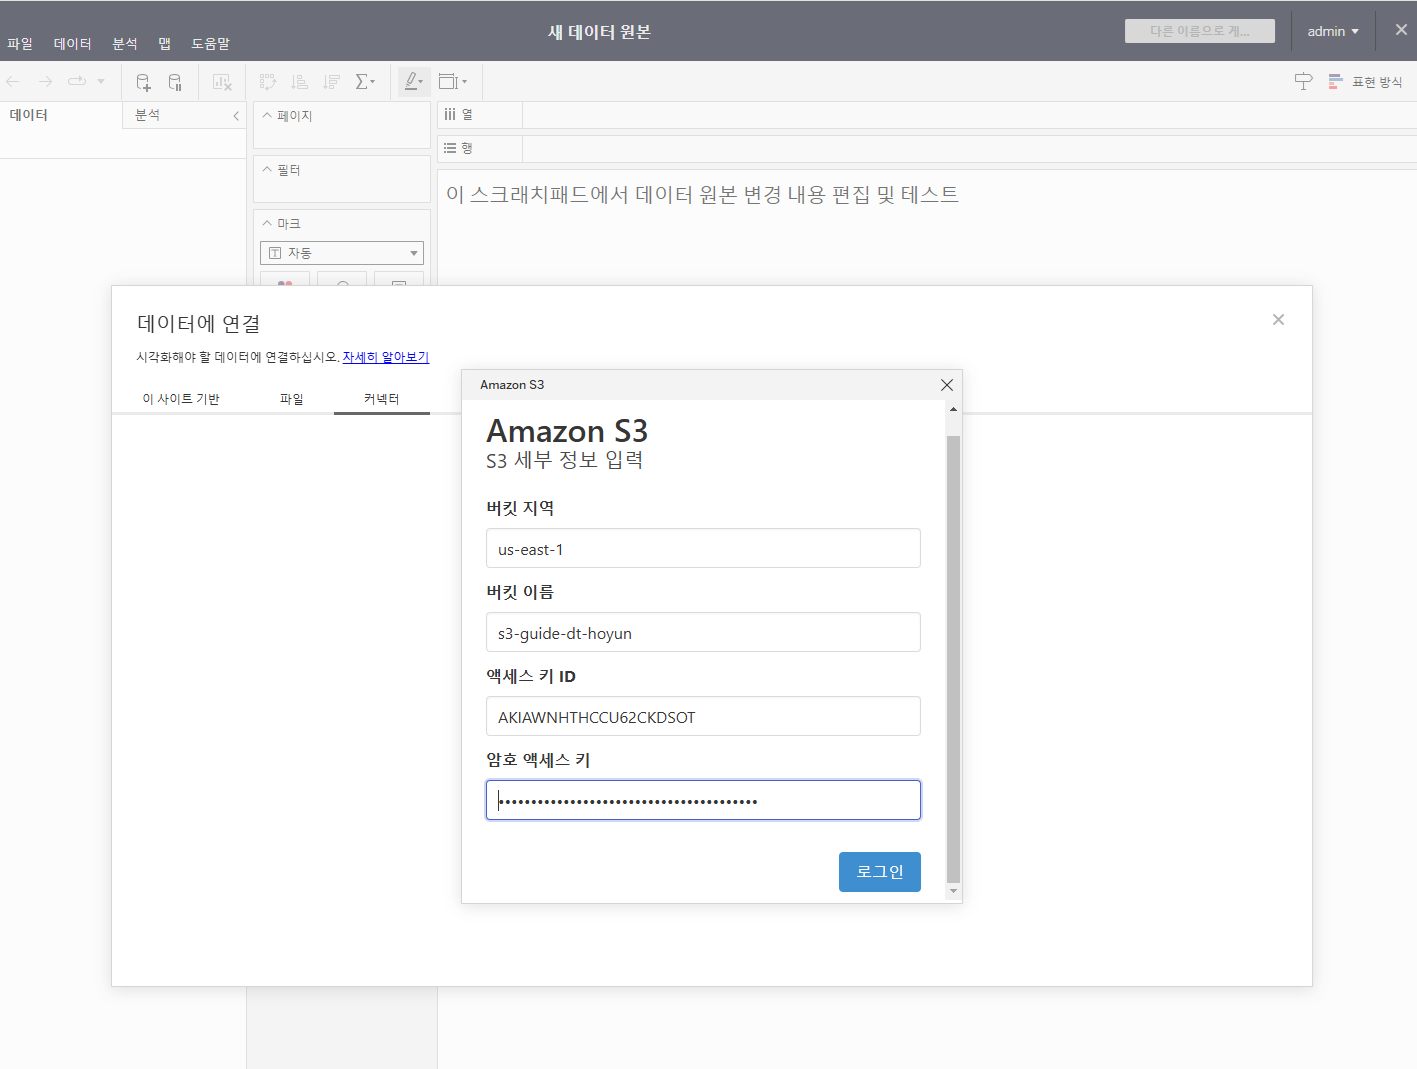Click the sheet title text
The height and width of the screenshot is (1069, 1417).
(x=702, y=194)
